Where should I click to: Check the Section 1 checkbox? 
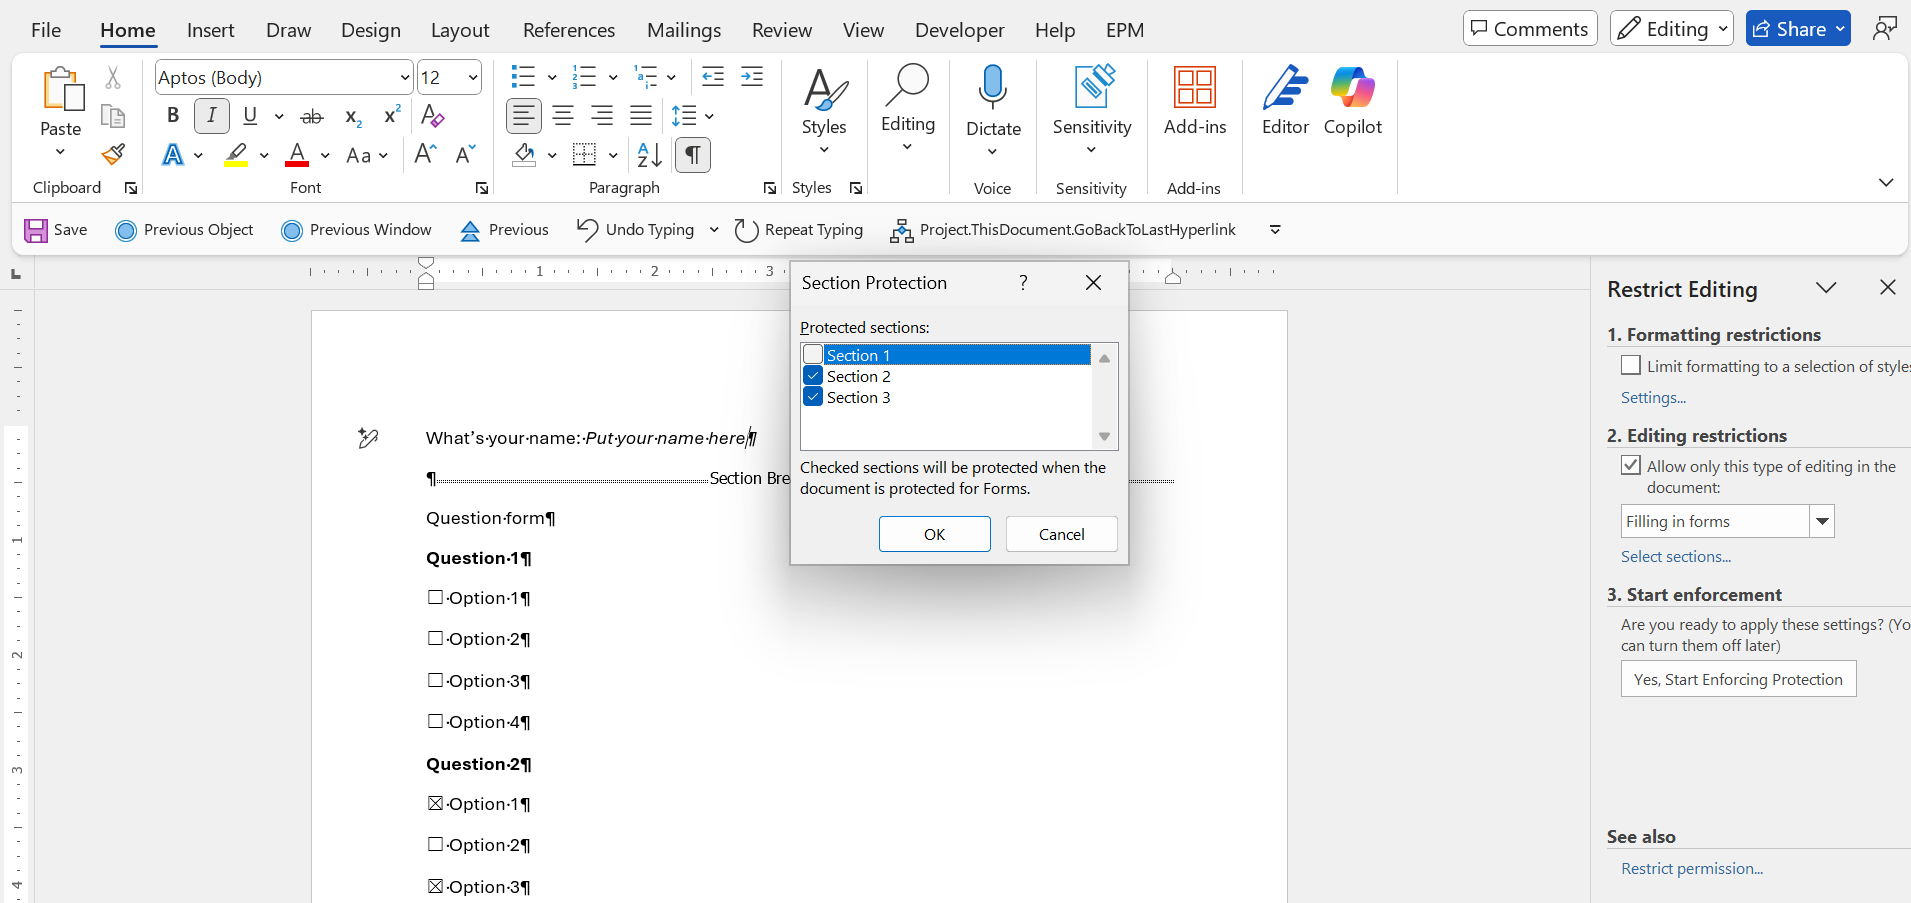813,355
